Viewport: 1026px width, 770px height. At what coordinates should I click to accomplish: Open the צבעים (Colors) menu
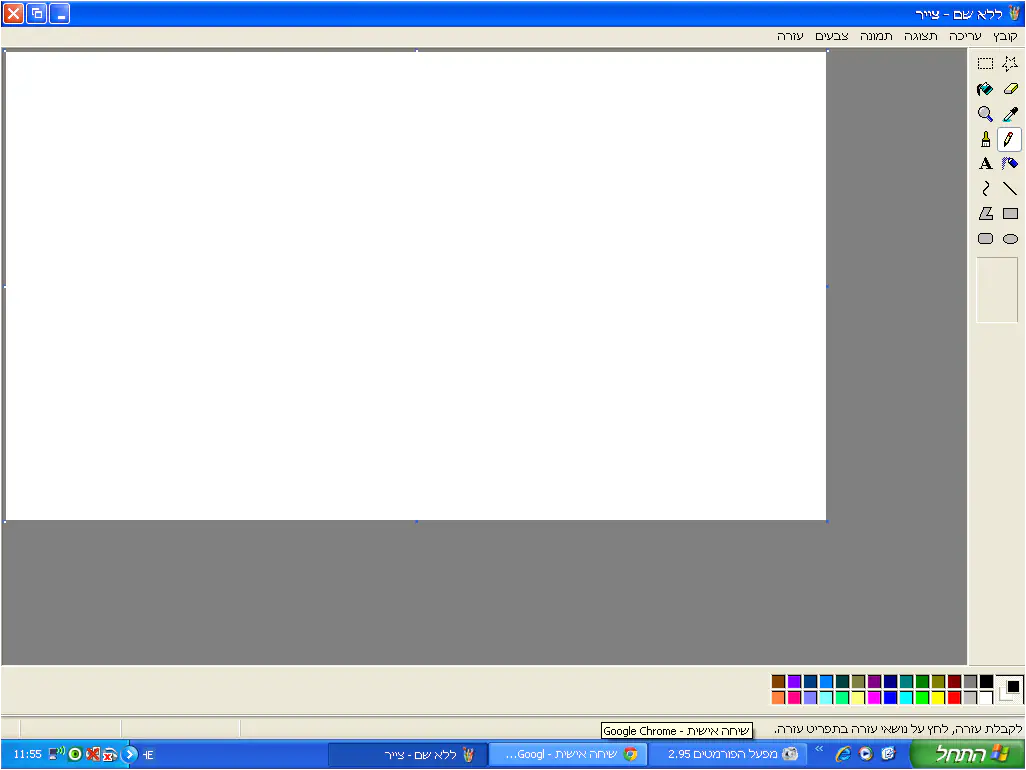[x=832, y=35]
